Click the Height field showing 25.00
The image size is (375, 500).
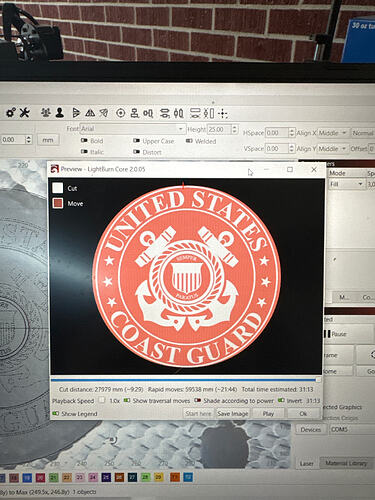pos(219,129)
